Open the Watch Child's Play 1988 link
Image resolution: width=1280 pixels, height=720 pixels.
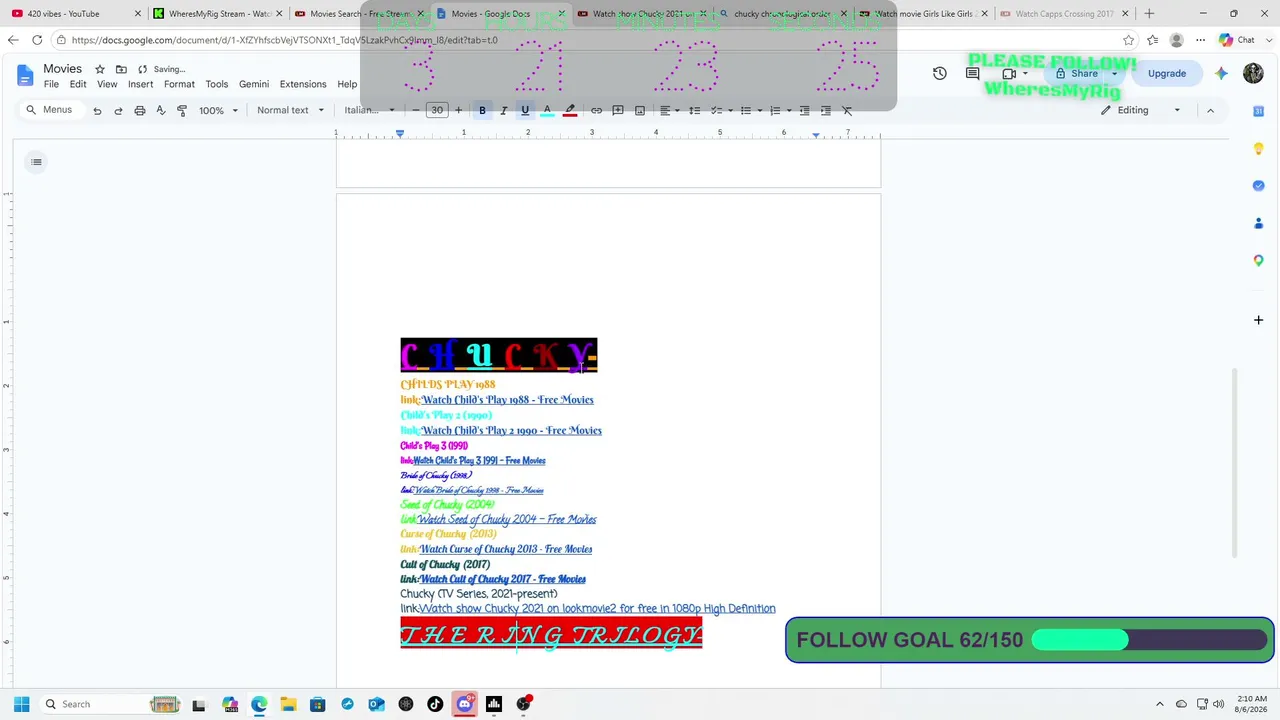[x=507, y=400]
